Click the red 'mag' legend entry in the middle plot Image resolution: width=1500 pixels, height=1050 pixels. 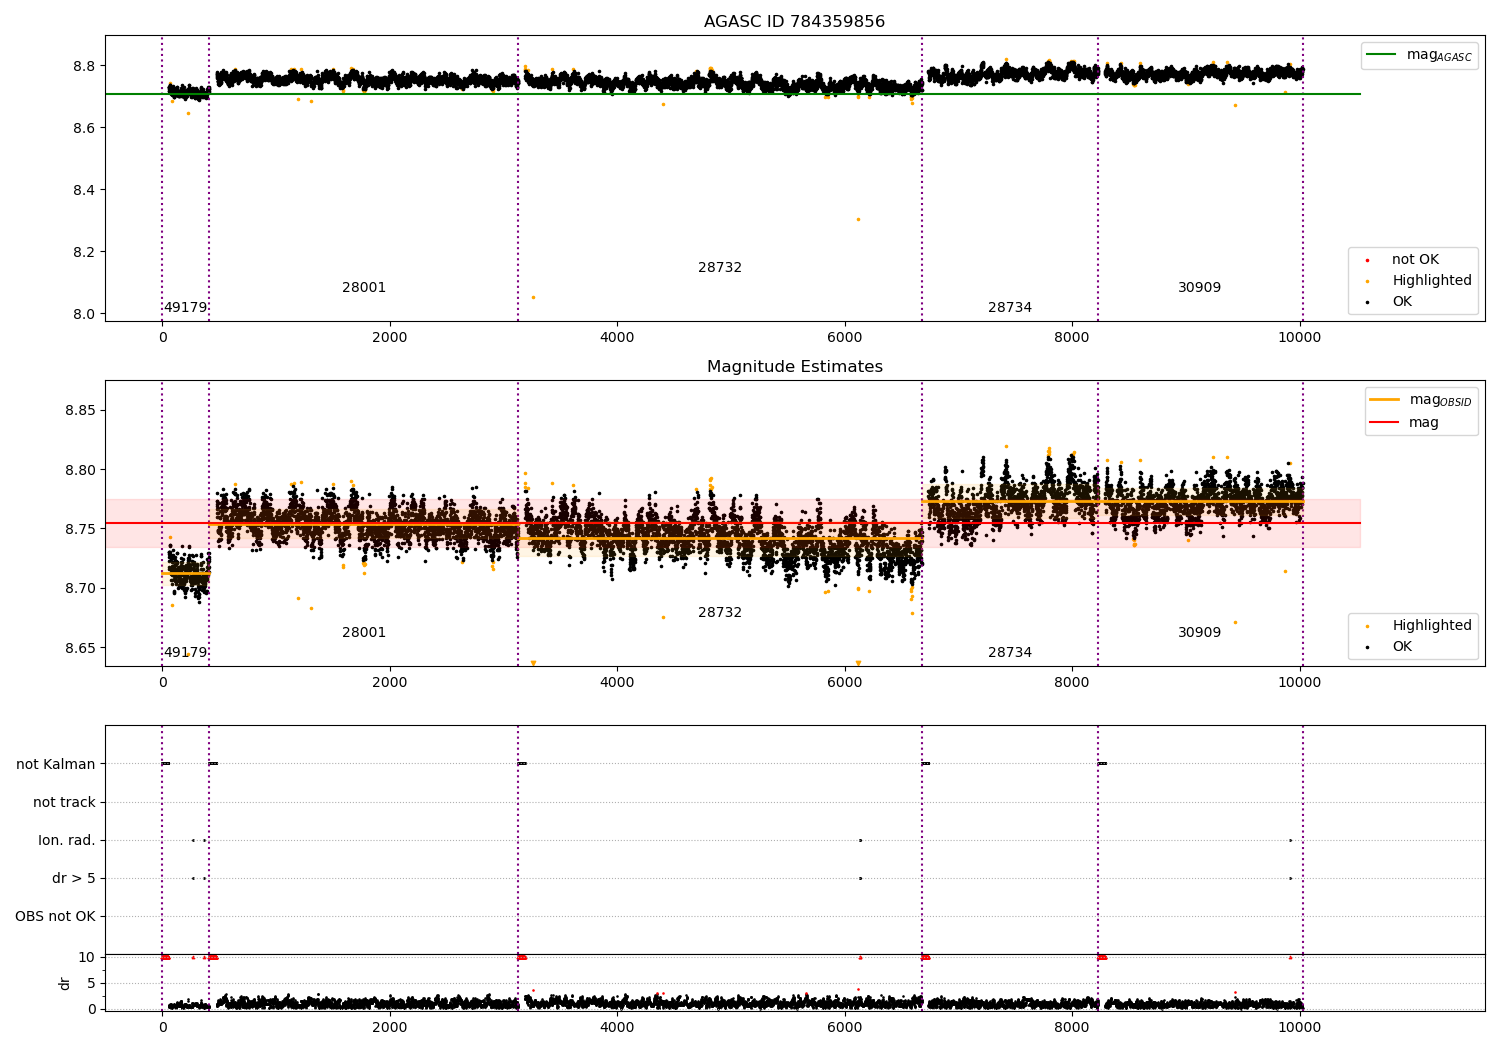1405,423
